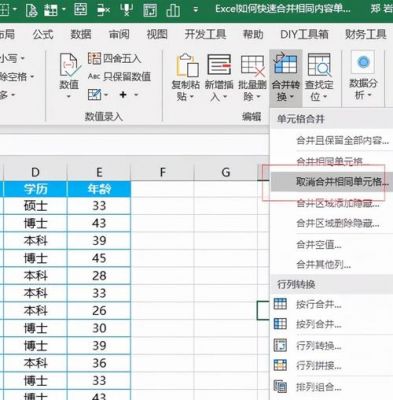The image size is (393, 400).
Task: Click the 行列拼接 icon in menu
Action: [x=280, y=365]
